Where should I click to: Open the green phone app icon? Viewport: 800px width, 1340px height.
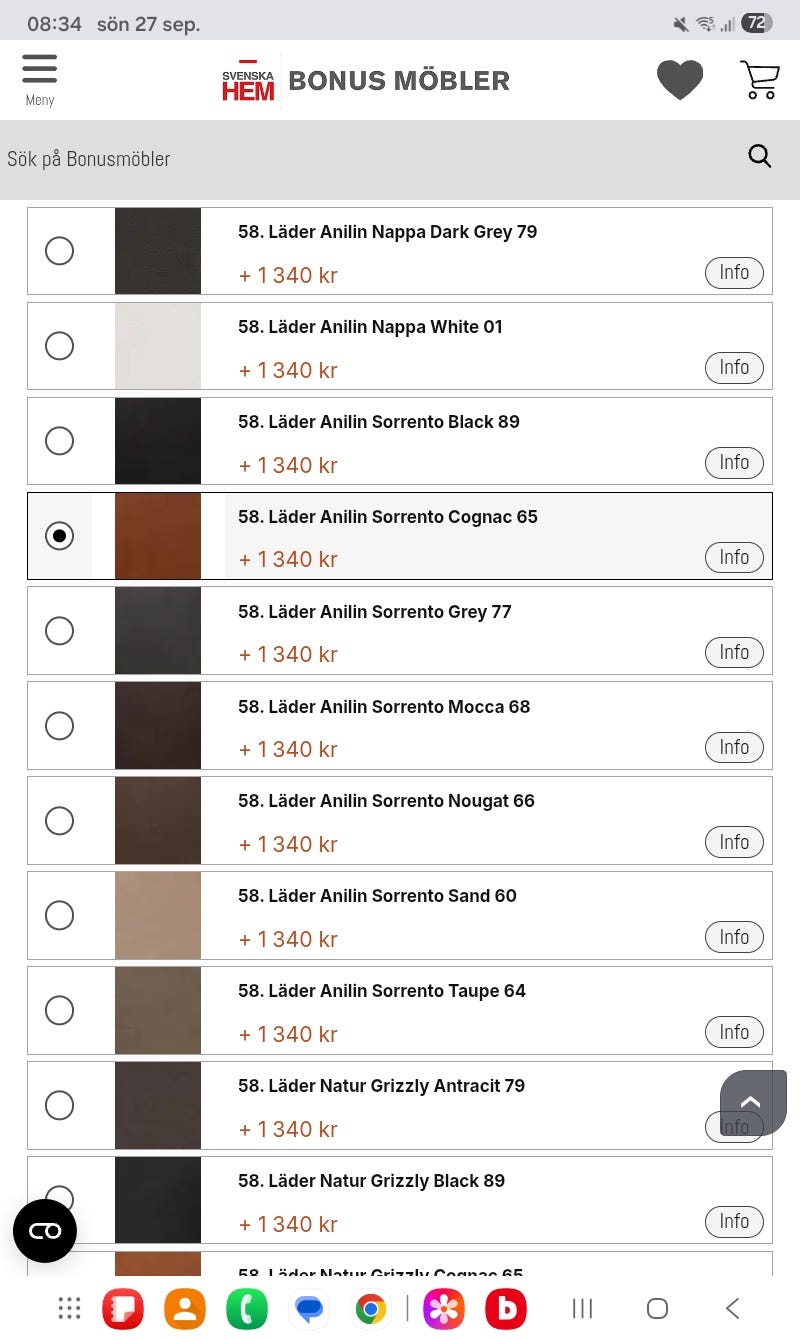pyautogui.click(x=247, y=1308)
